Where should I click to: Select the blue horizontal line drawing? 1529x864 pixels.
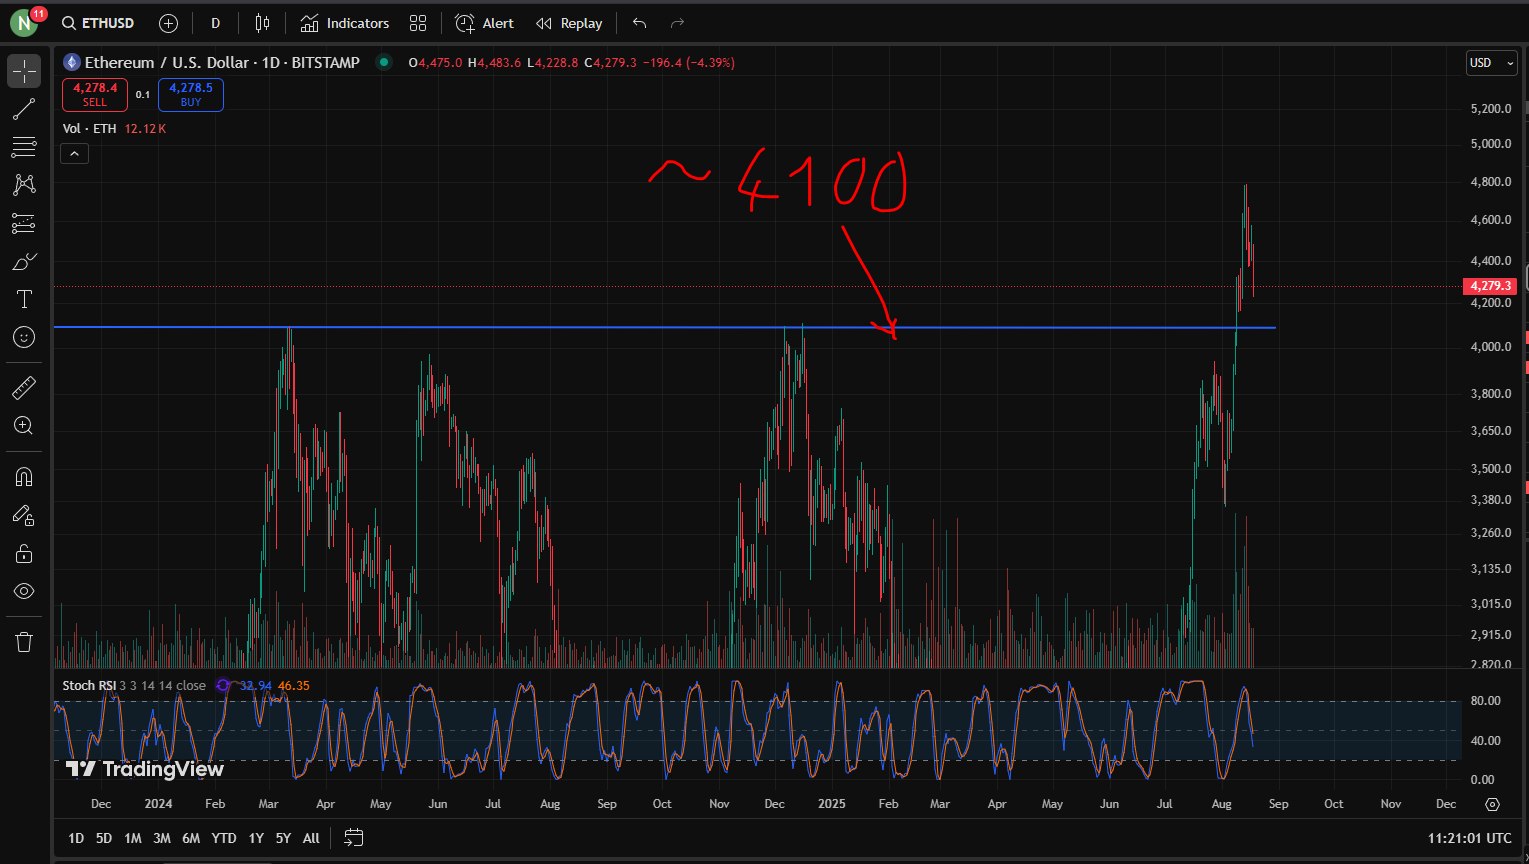tap(664, 327)
